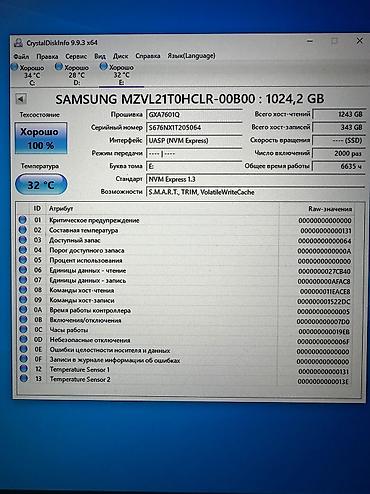Click the status dot for Единицы данных - чтение
The height and width of the screenshot is (494, 370).
[23, 270]
